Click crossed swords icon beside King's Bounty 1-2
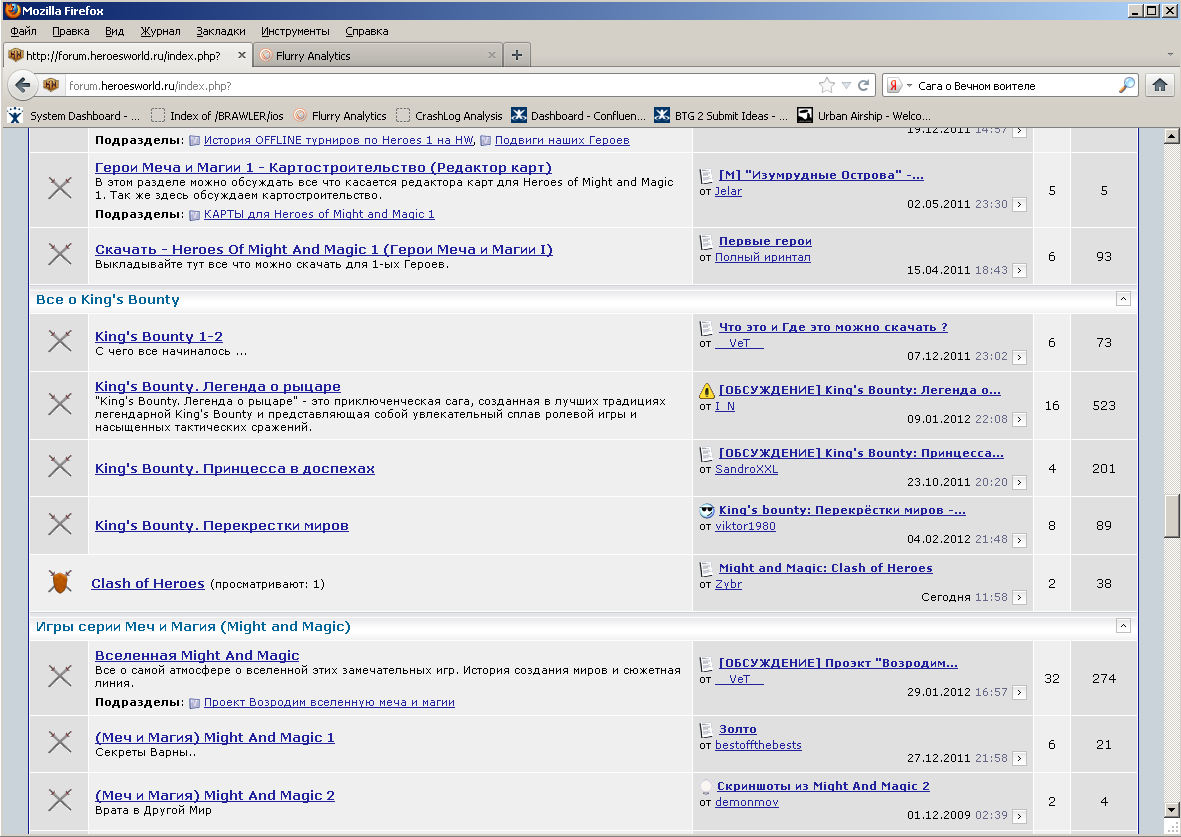Image resolution: width=1181 pixels, height=837 pixels. coord(60,341)
